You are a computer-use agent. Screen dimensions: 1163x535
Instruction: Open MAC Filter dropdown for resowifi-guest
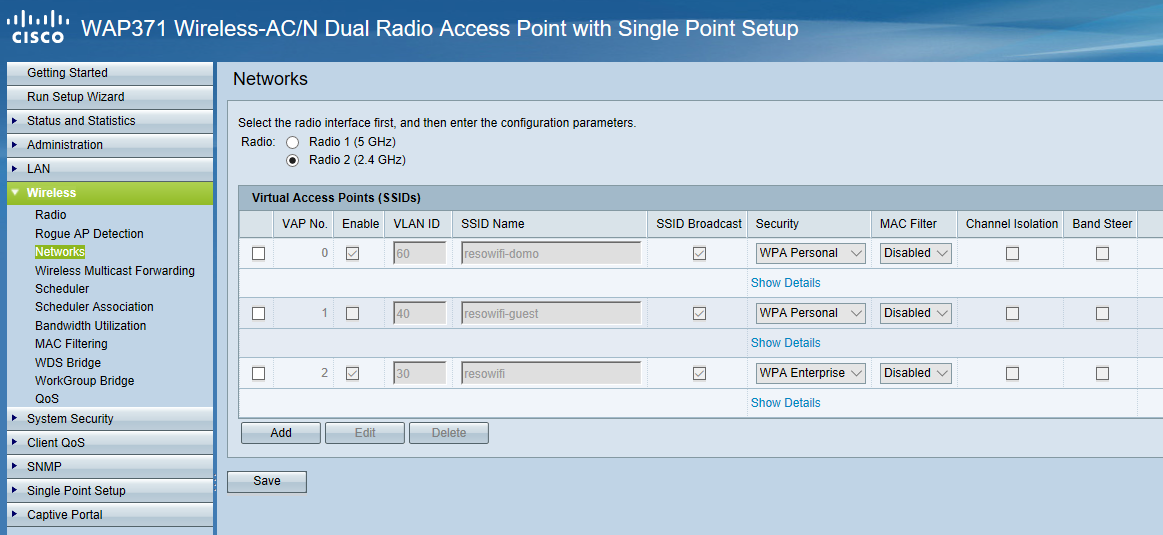(x=916, y=313)
